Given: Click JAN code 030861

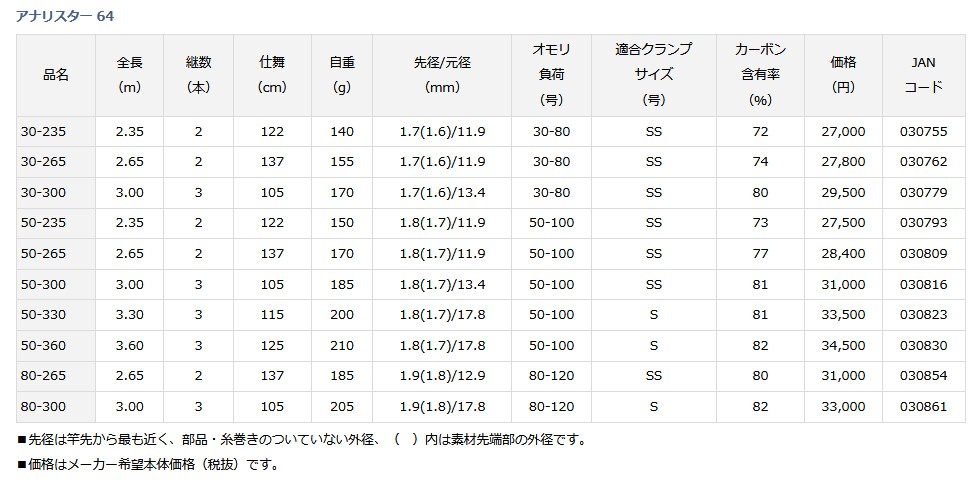Looking at the screenshot, I should point(924,407).
